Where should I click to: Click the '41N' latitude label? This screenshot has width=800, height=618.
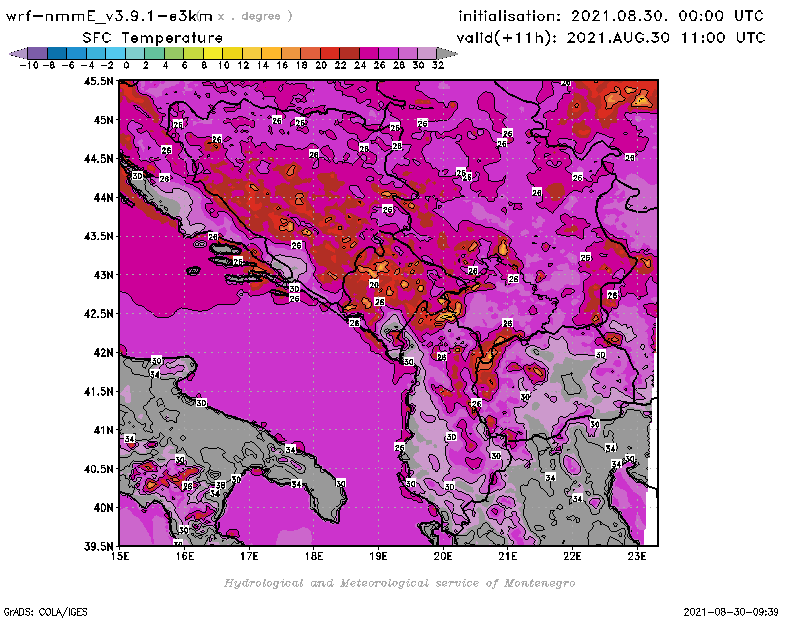tap(103, 430)
